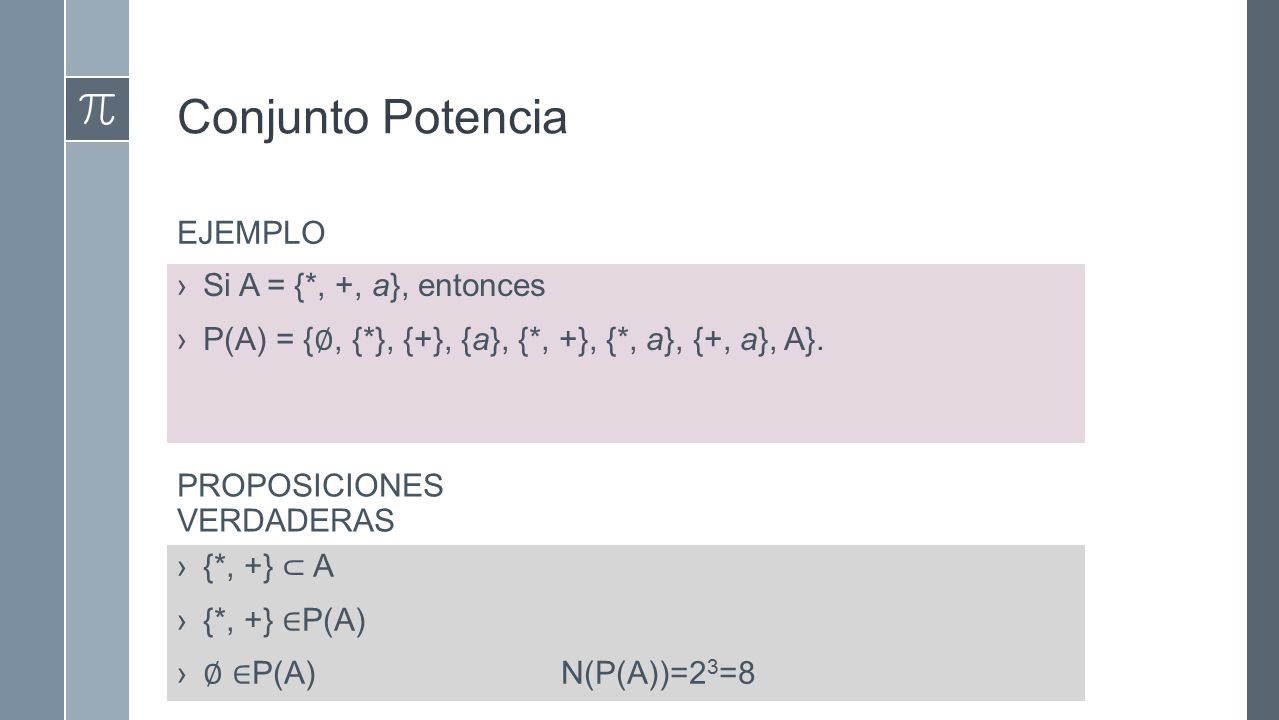Click the light blue-gray left sidebar strip

coord(97,430)
